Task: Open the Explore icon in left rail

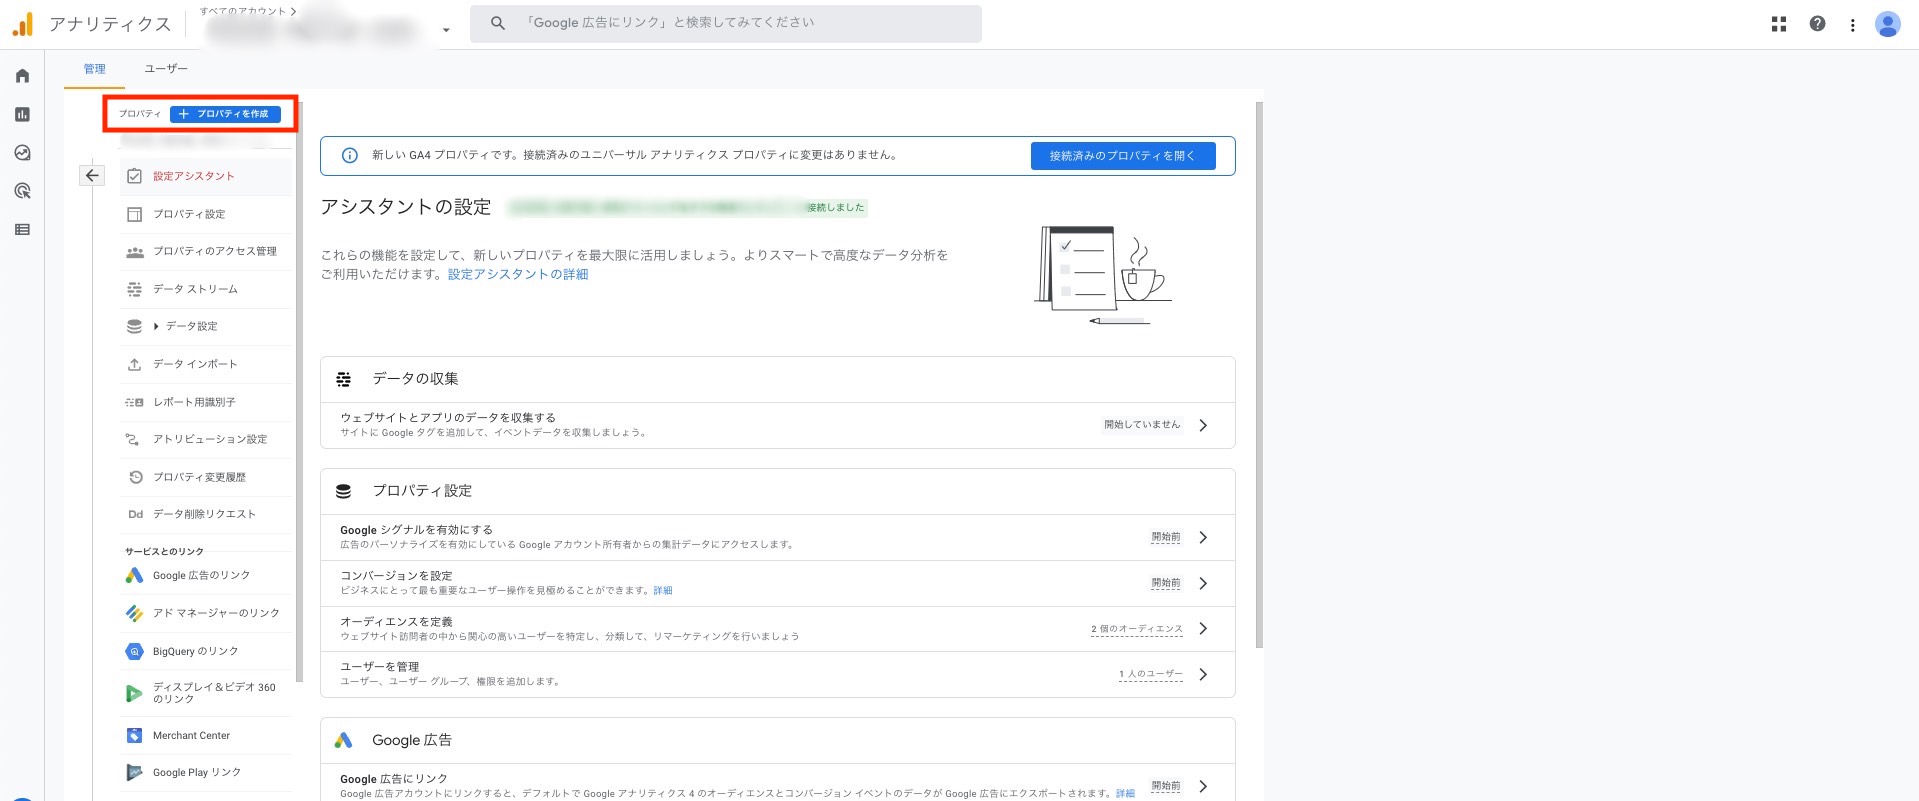Action: coord(22,153)
